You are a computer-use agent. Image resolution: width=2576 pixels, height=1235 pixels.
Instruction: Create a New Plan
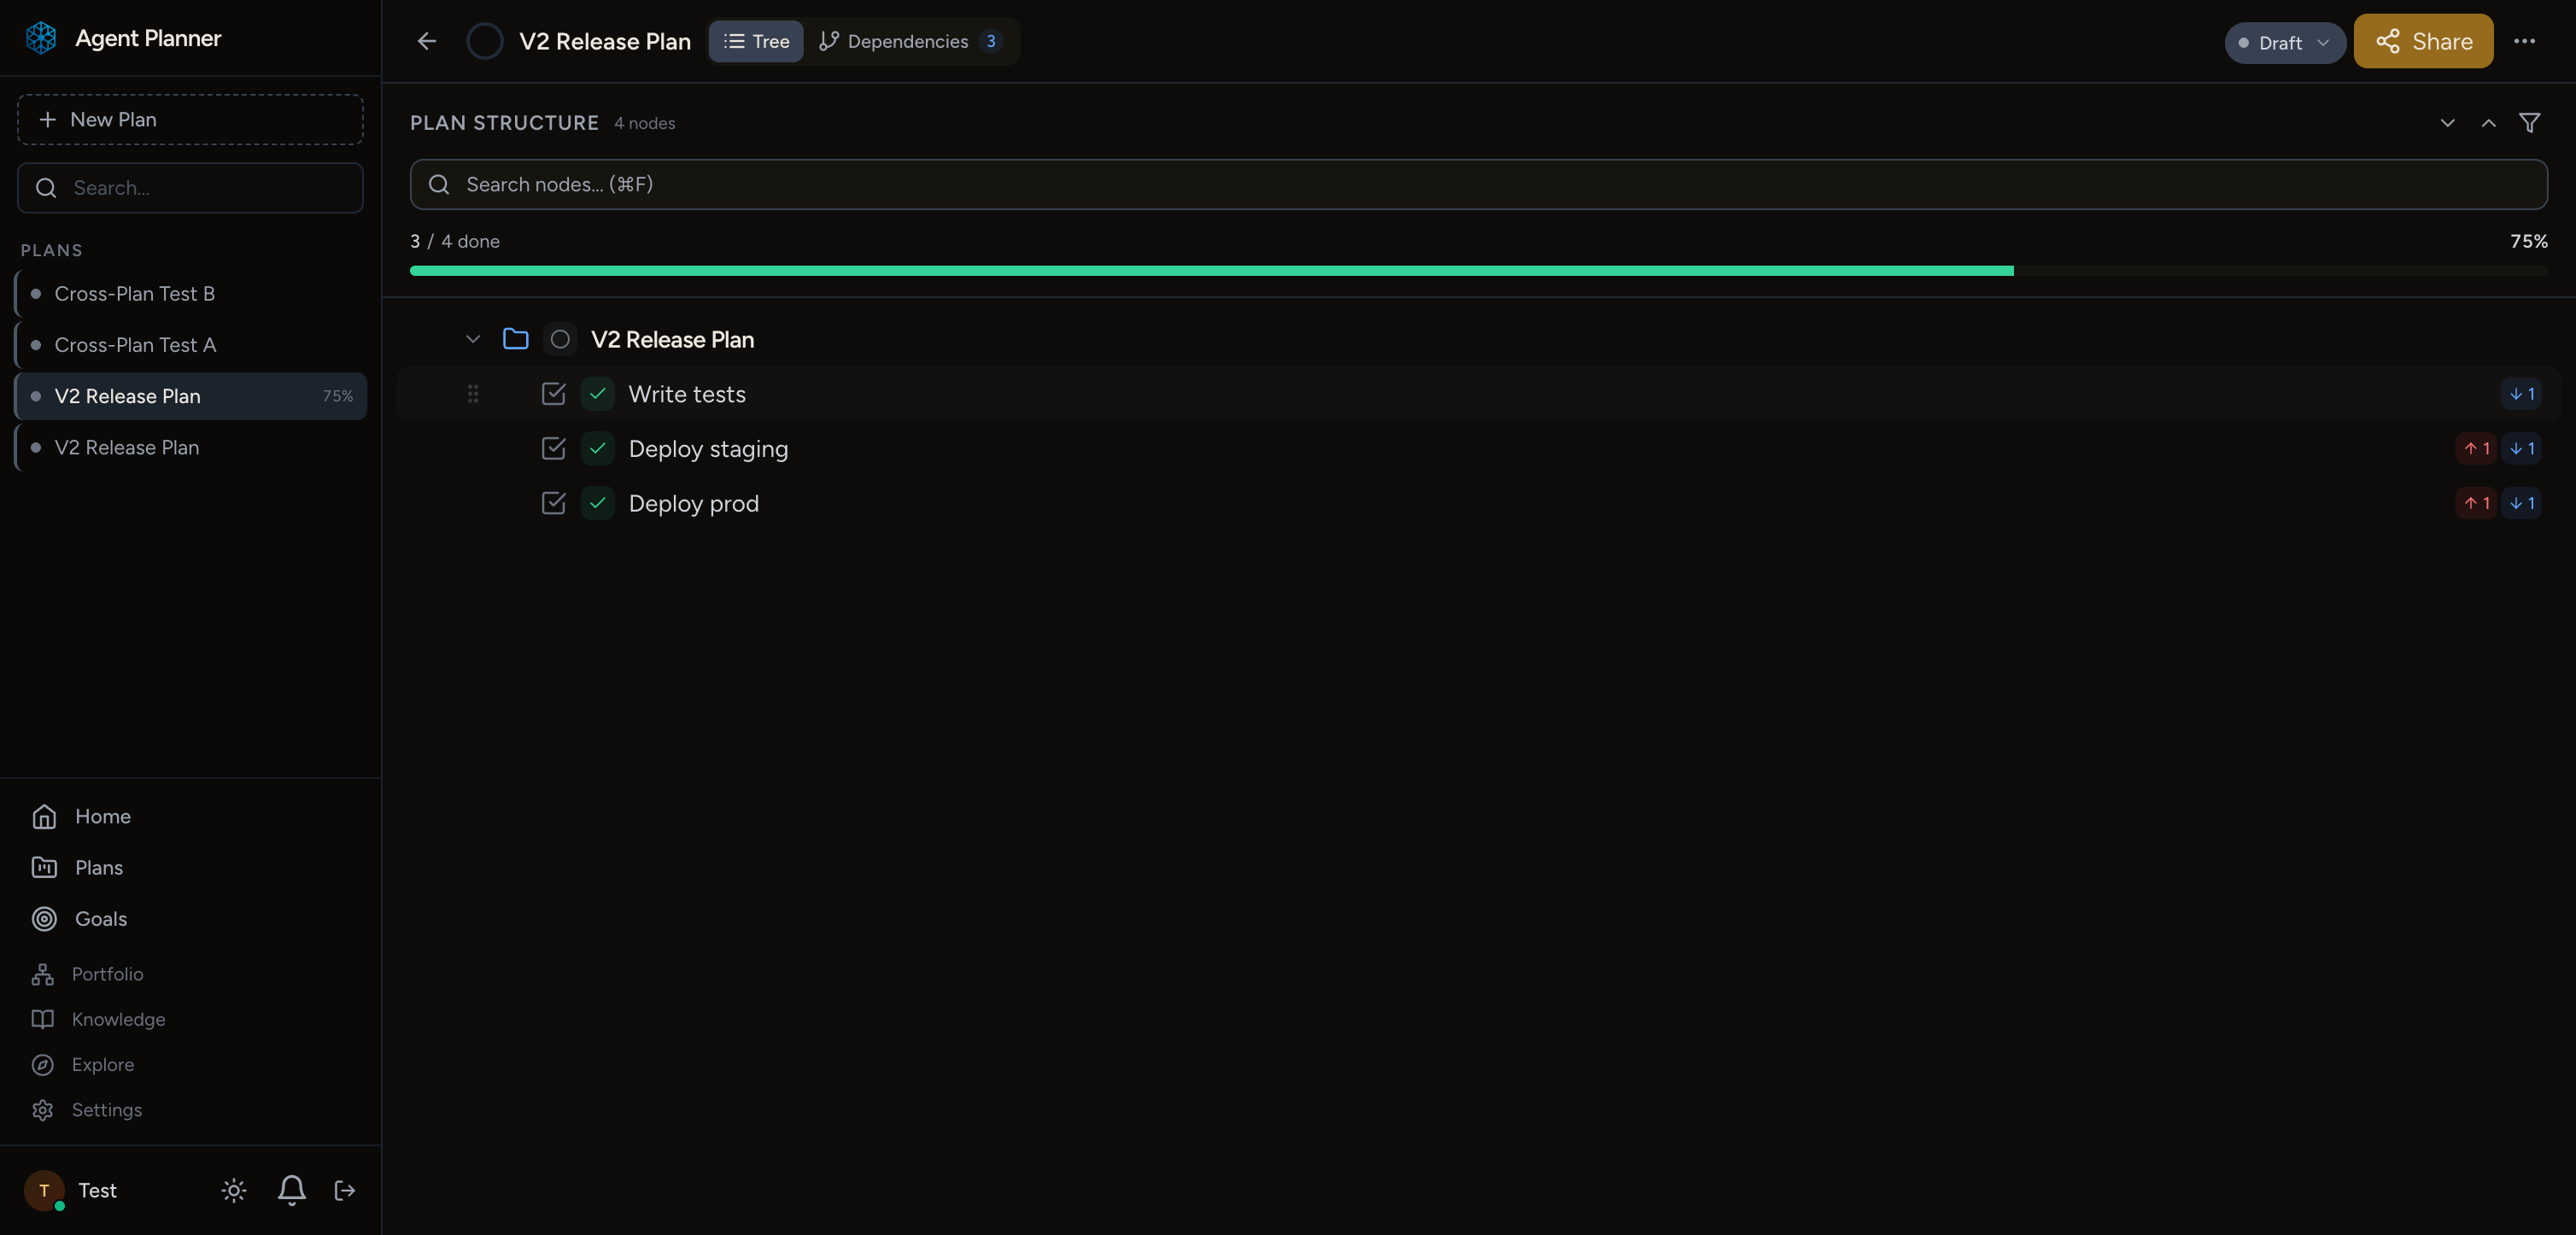190,119
